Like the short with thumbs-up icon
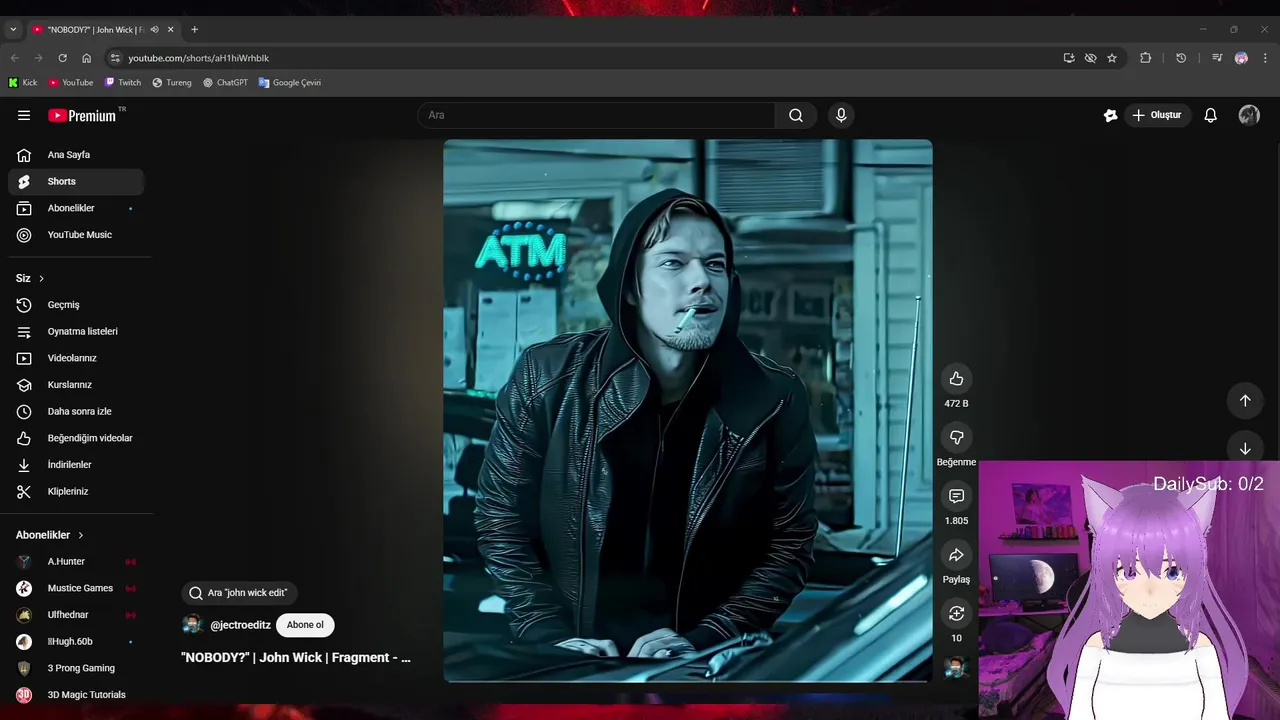Image resolution: width=1280 pixels, height=720 pixels. point(956,378)
